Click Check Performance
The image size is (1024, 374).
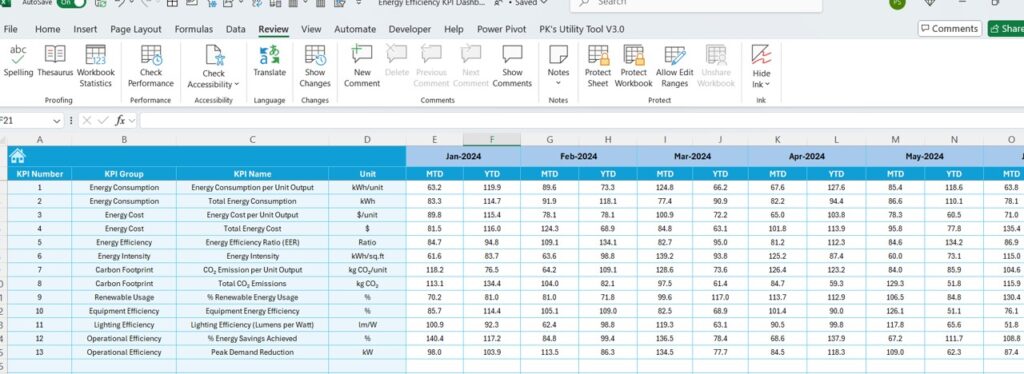(151, 66)
